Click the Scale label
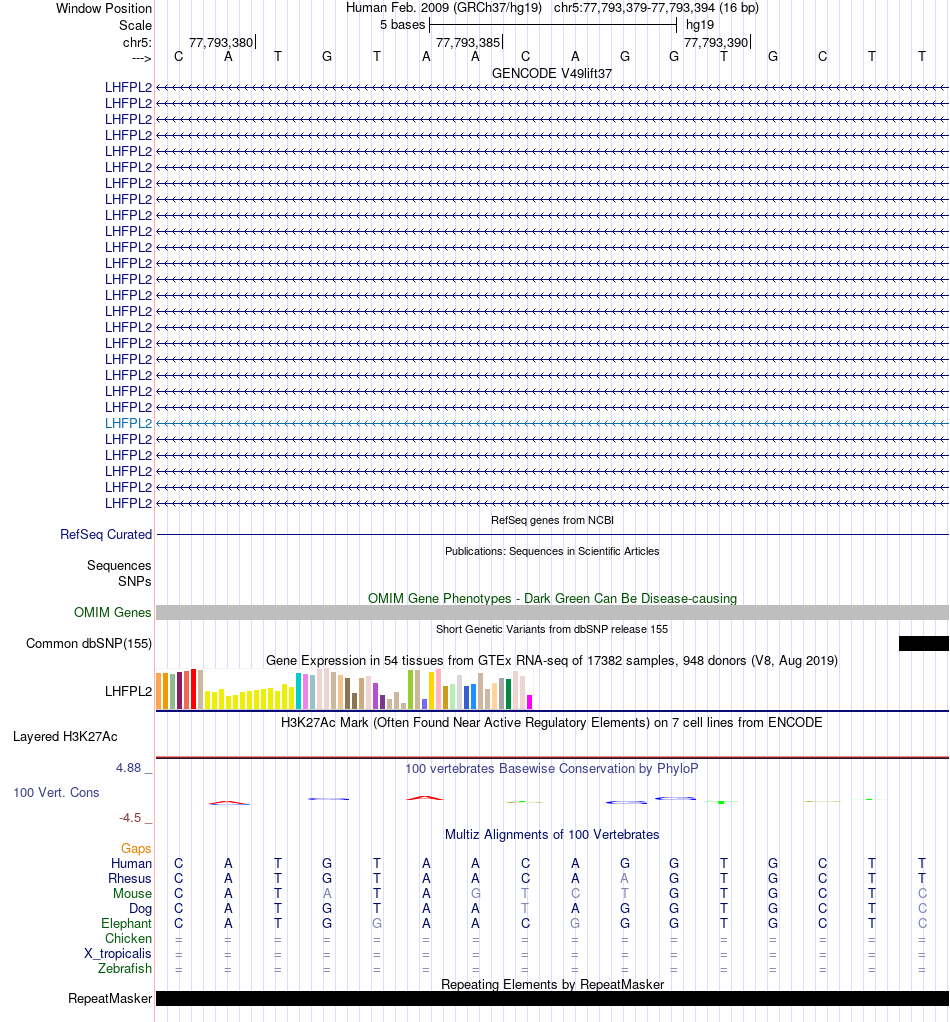 (135, 25)
